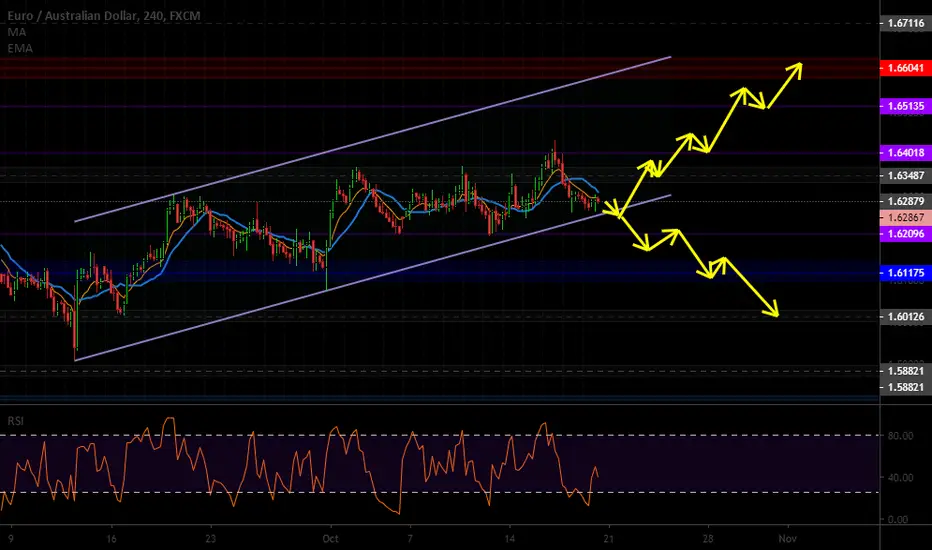The height and width of the screenshot is (550, 932).
Task: Select the 1.62879 price label
Action: point(906,201)
